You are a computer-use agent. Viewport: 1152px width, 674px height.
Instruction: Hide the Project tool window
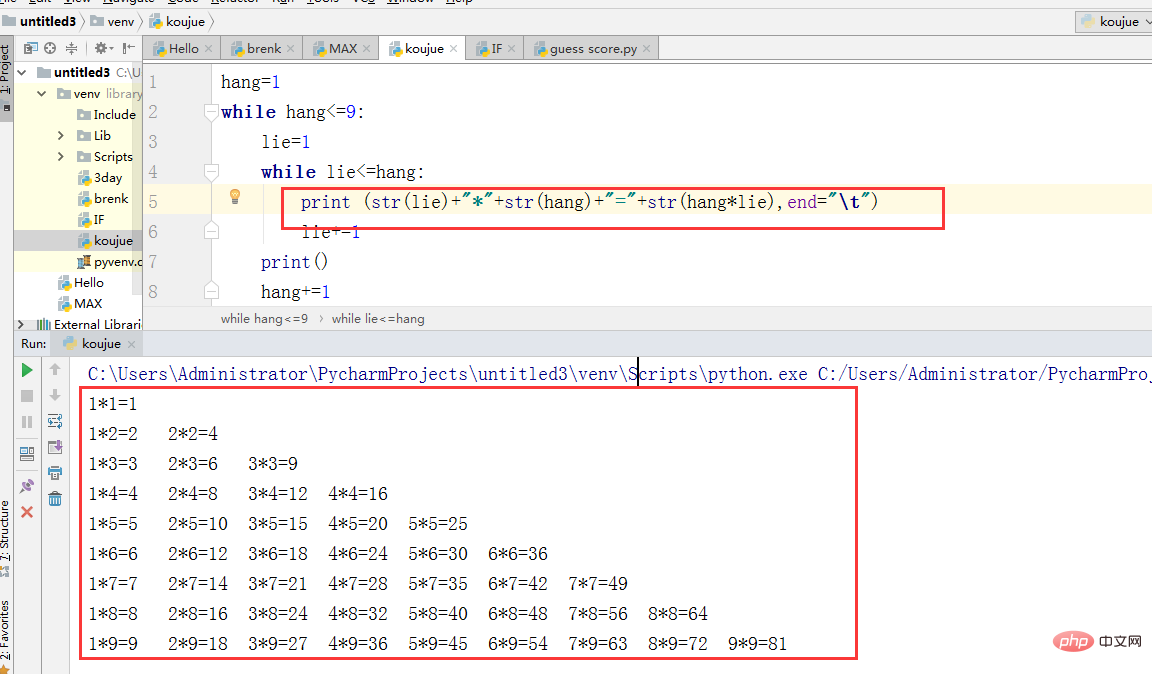[x=129, y=49]
